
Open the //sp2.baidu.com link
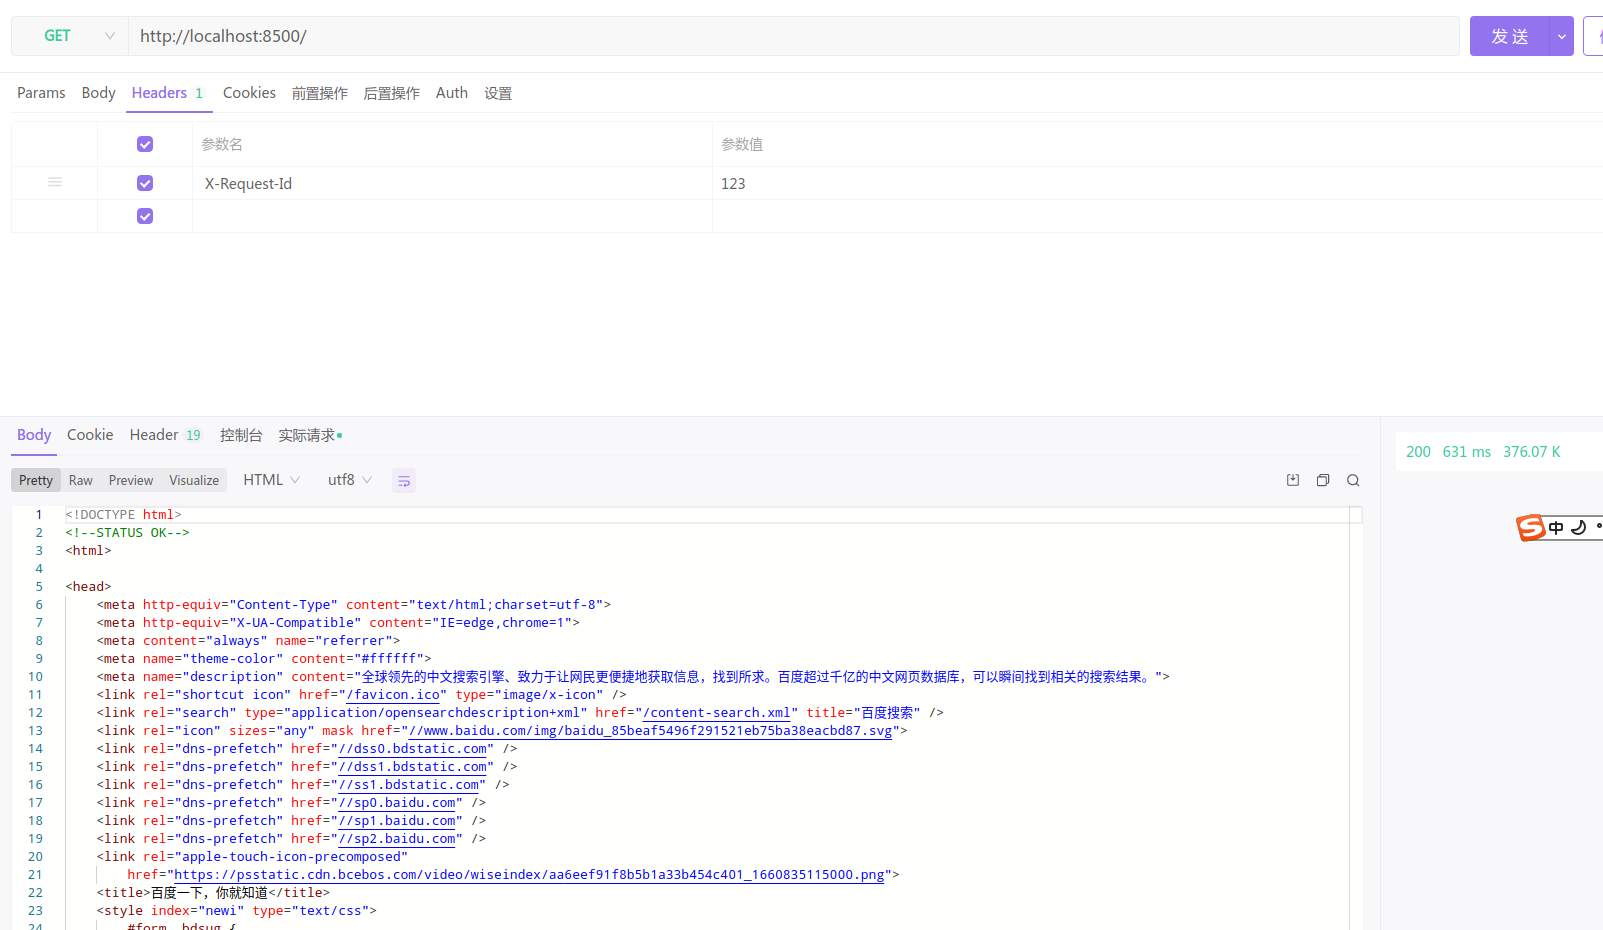[x=397, y=839]
